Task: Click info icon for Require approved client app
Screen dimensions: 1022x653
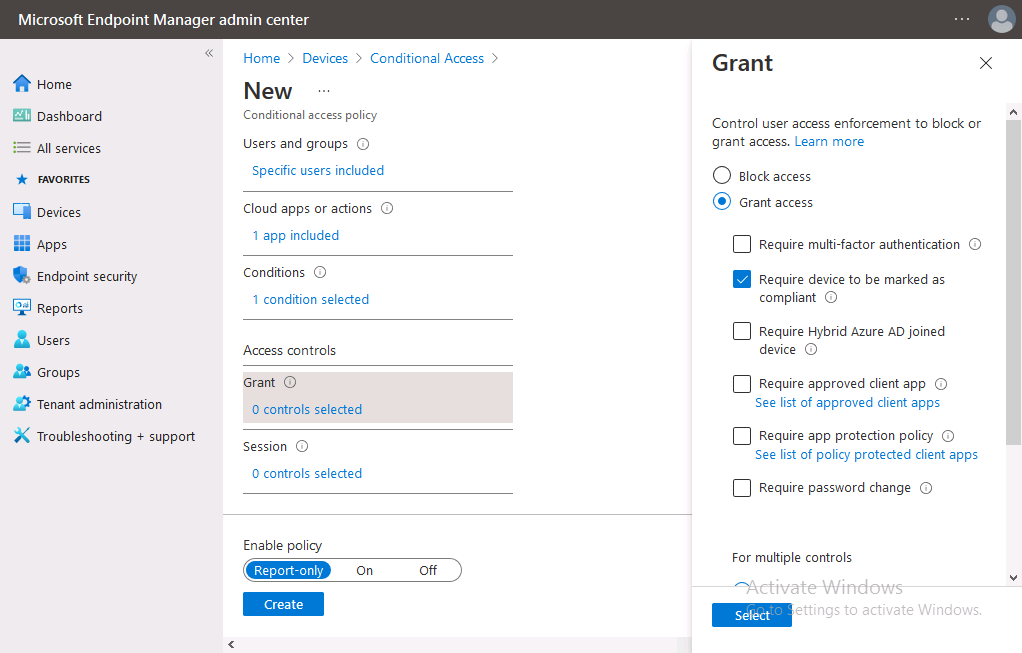Action: pos(941,384)
